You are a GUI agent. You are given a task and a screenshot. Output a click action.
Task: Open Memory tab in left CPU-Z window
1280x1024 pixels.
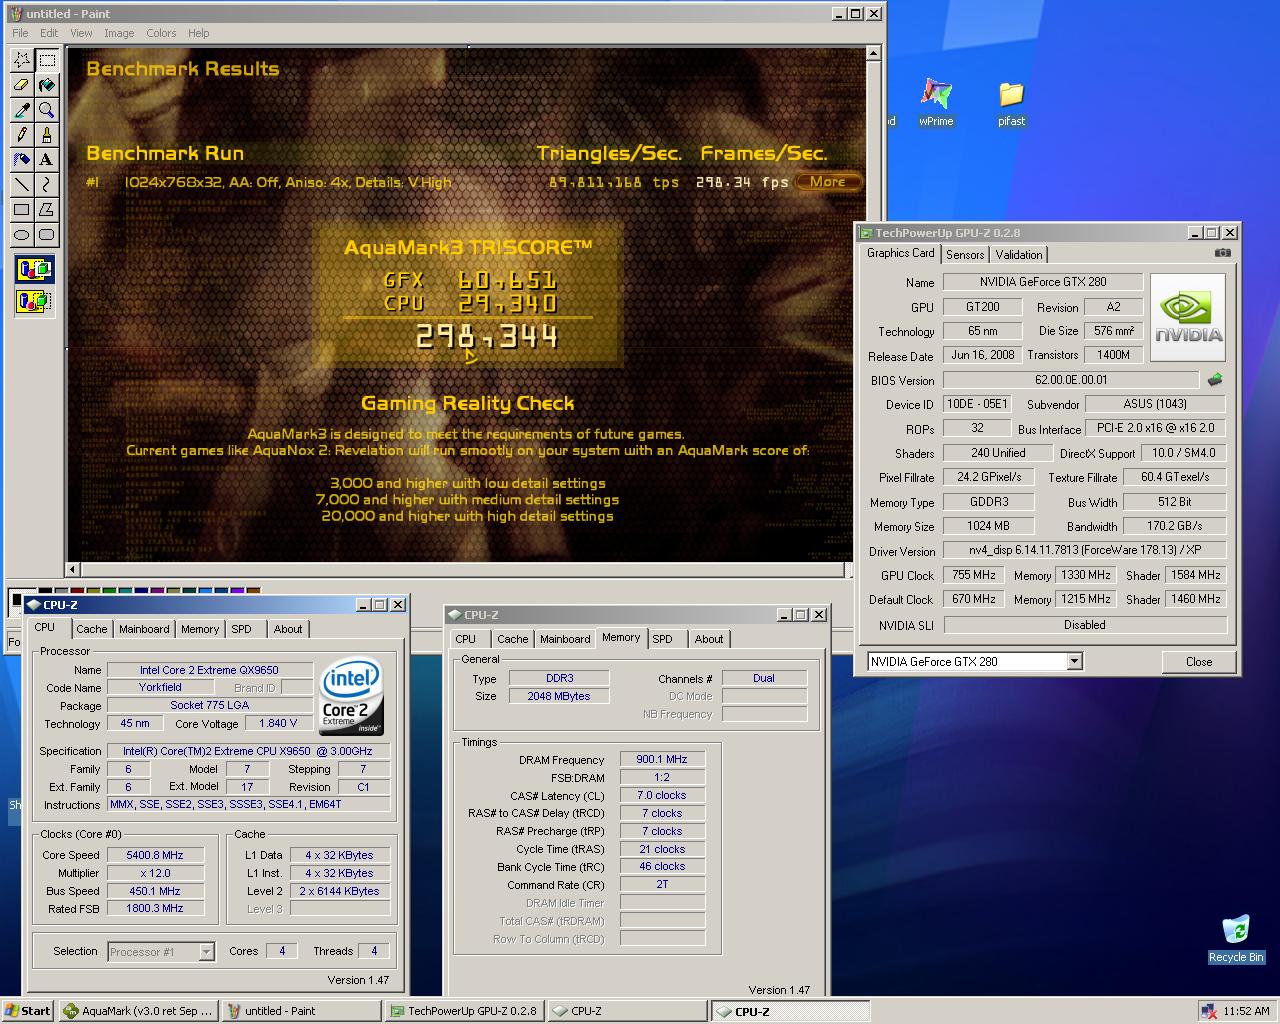pos(200,629)
